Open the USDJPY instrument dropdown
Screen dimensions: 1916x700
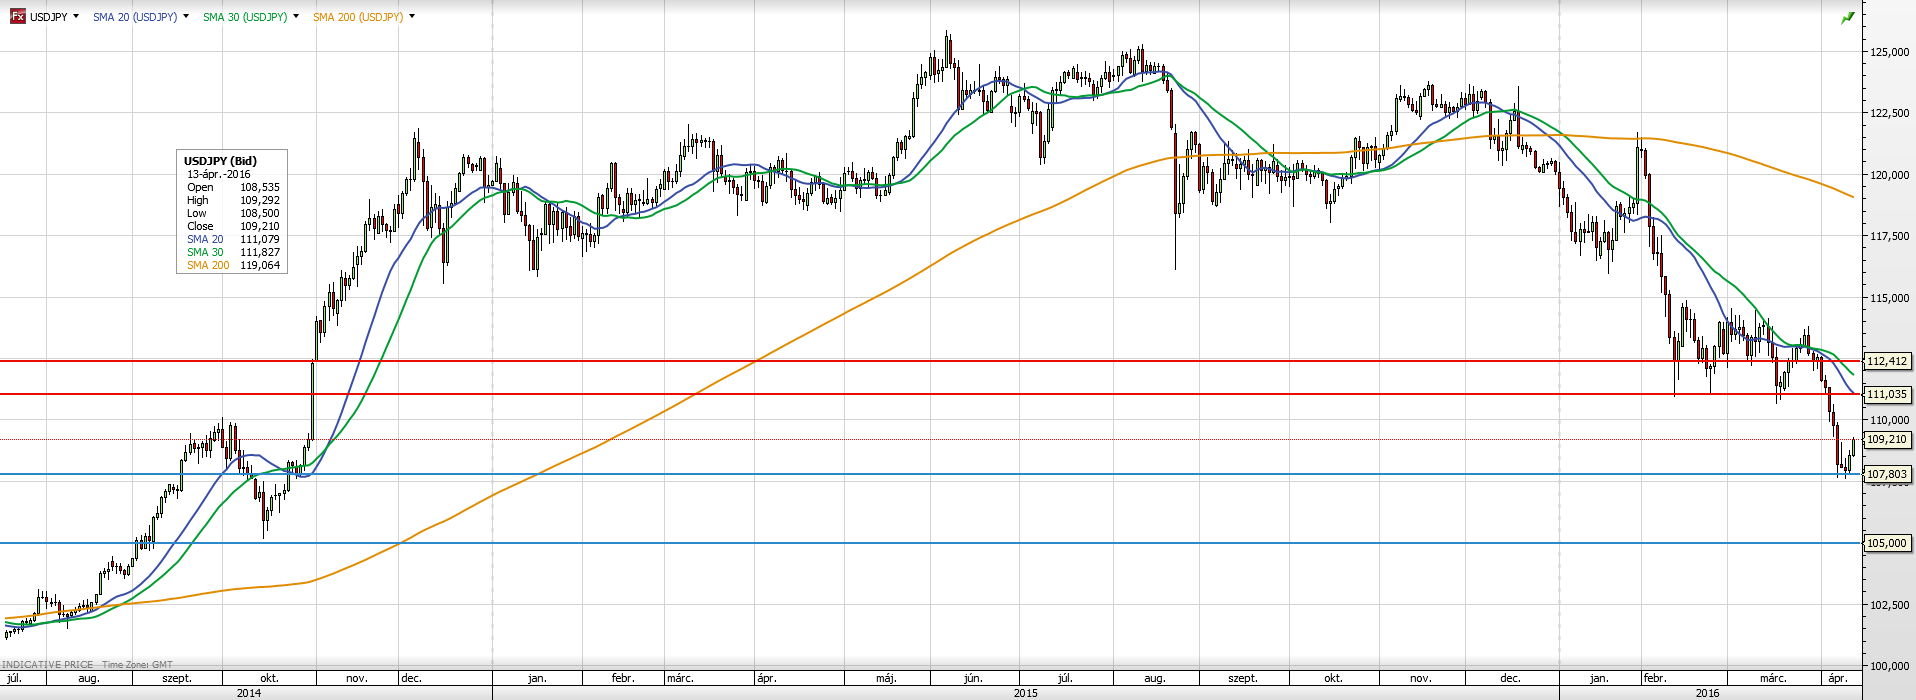(76, 17)
